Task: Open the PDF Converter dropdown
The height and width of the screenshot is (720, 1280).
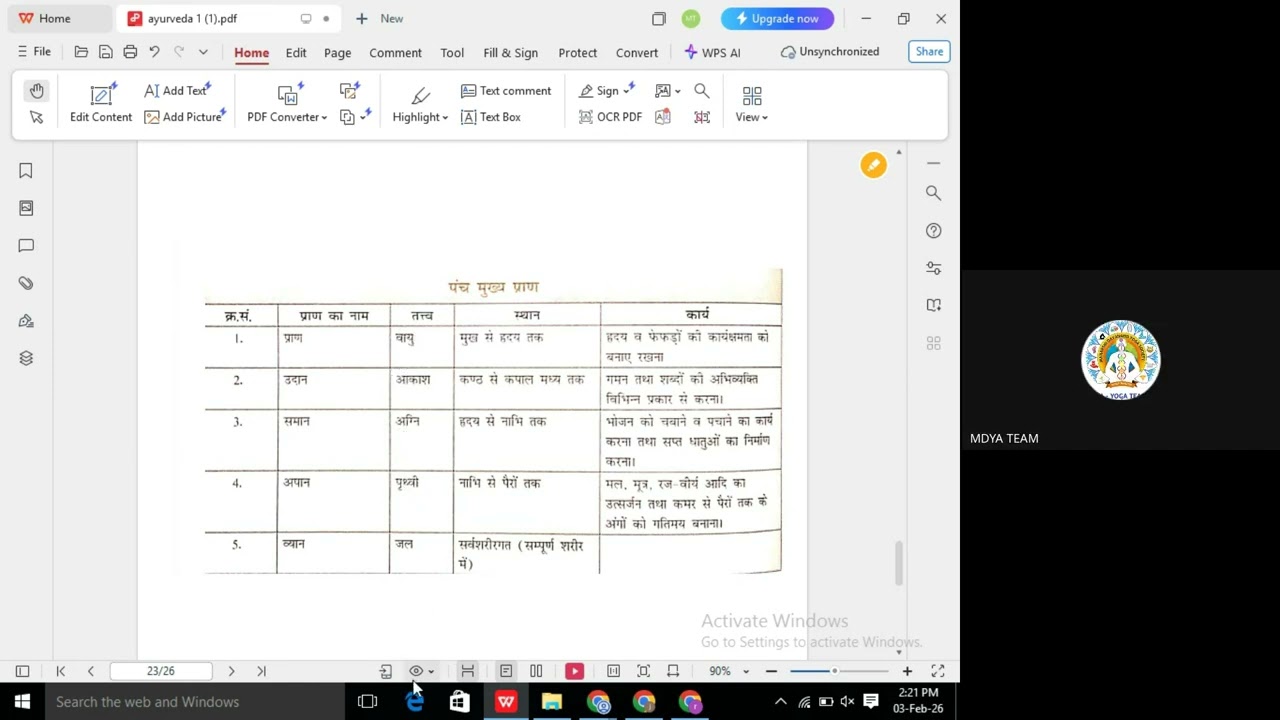Action: [287, 103]
